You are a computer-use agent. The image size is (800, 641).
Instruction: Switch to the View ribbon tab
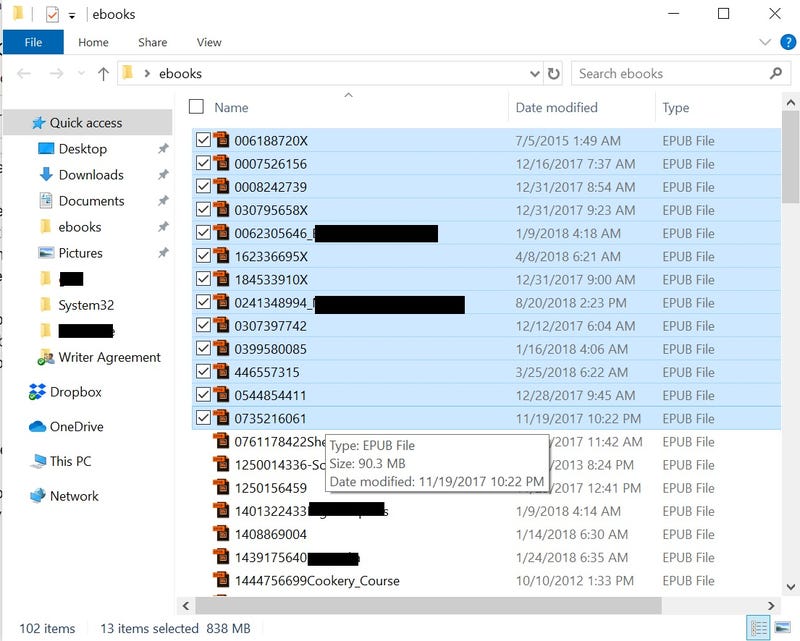(209, 42)
